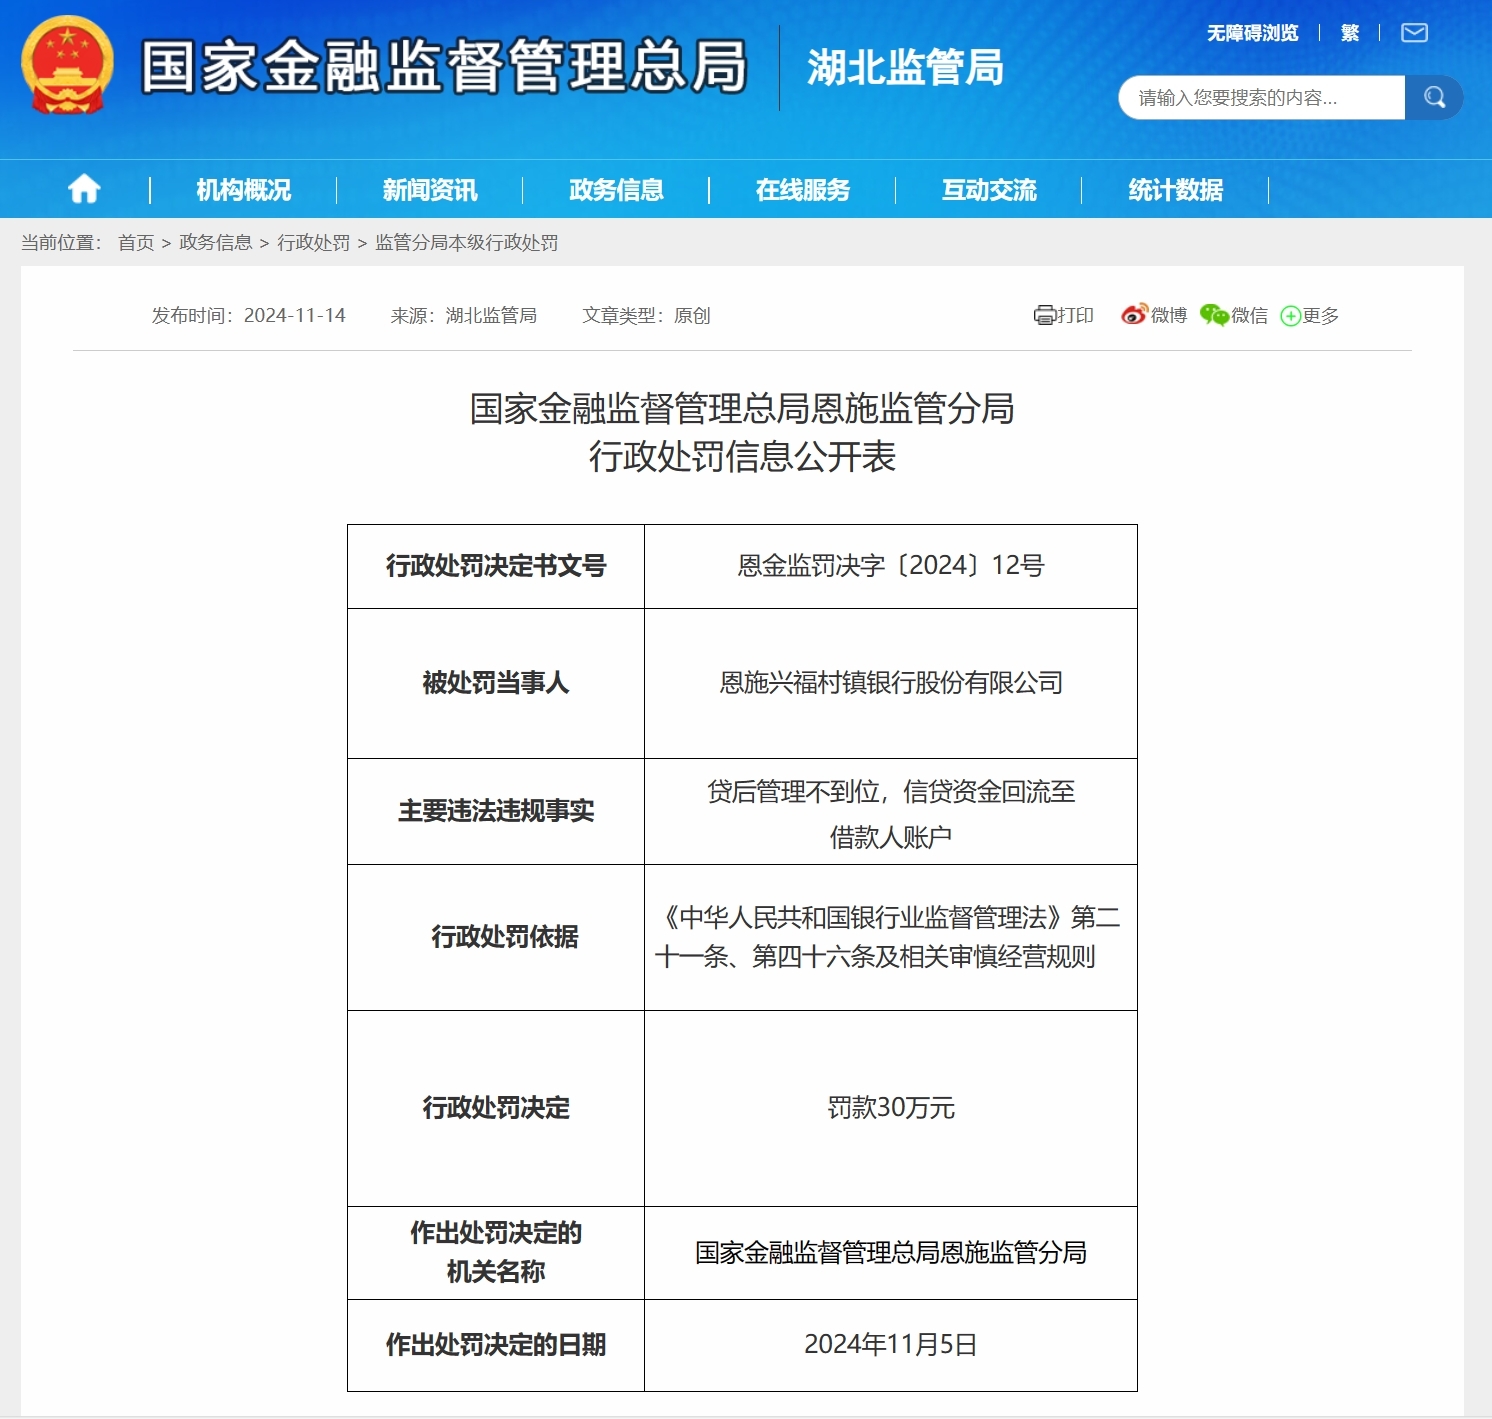
Task: Open the 行政处罚 breadcrumb link
Action: coord(314,243)
